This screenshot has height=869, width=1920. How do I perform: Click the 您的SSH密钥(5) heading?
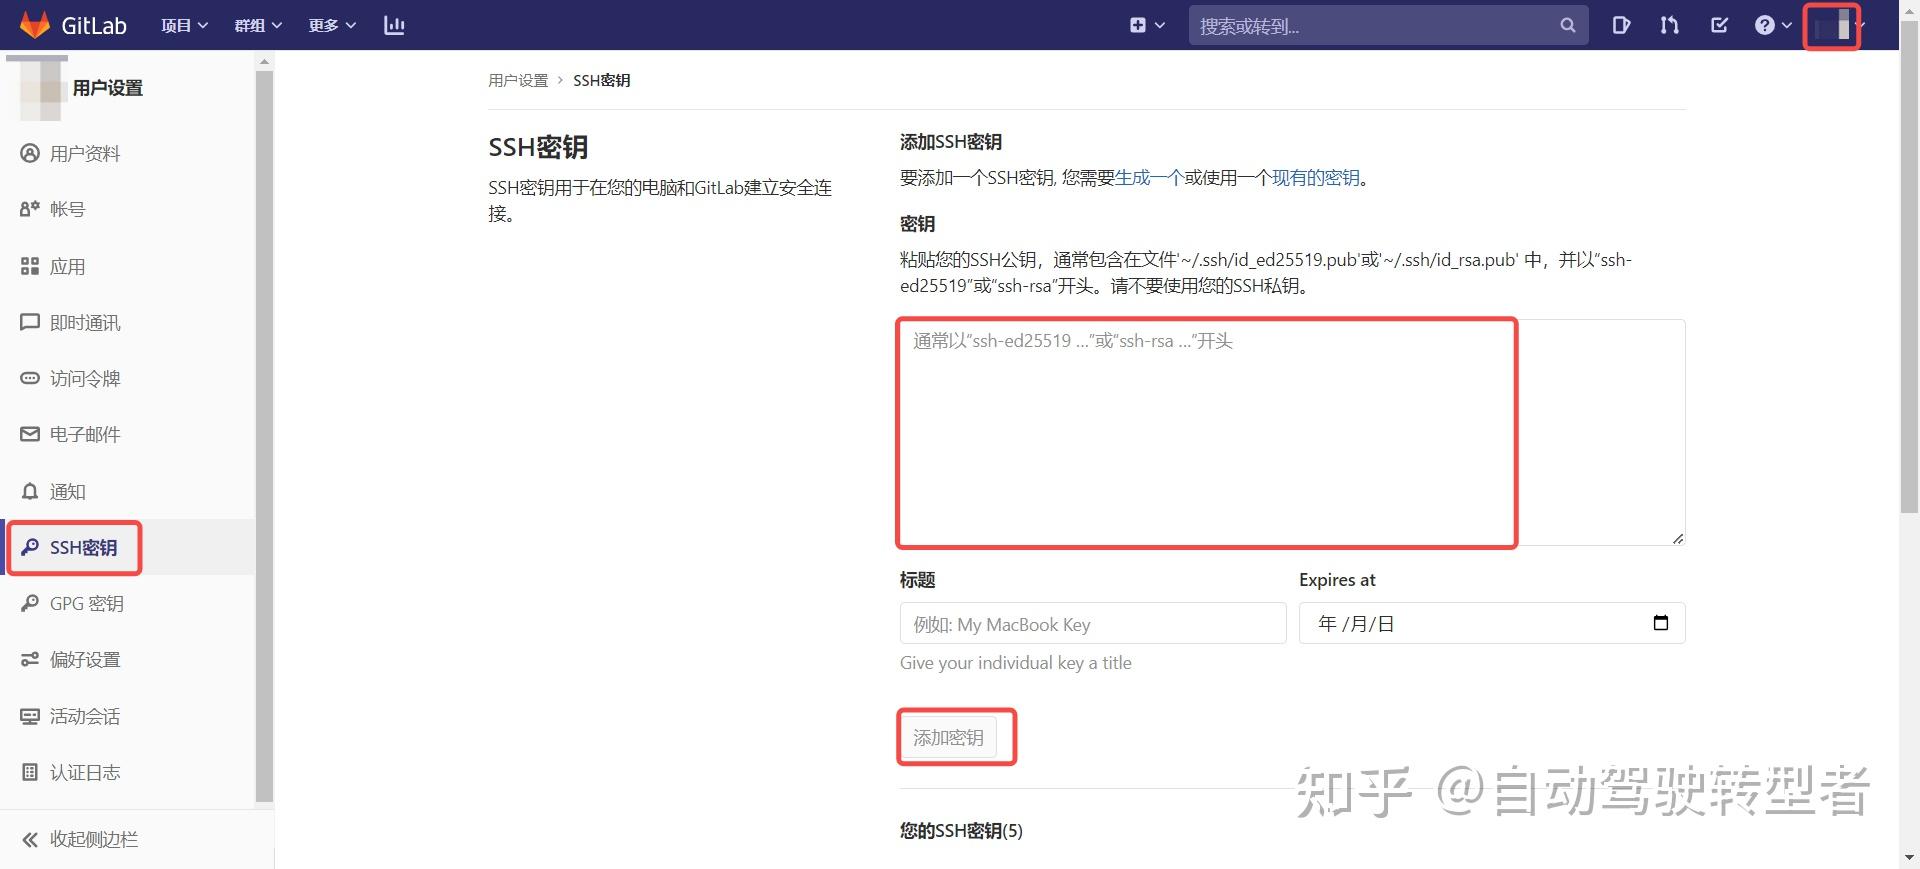[961, 830]
